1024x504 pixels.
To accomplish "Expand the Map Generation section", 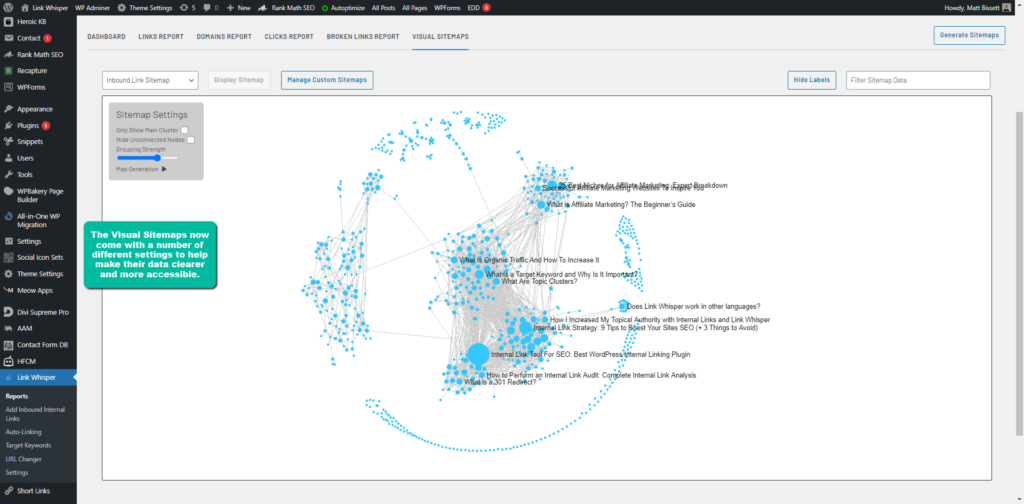I will click(164, 169).
